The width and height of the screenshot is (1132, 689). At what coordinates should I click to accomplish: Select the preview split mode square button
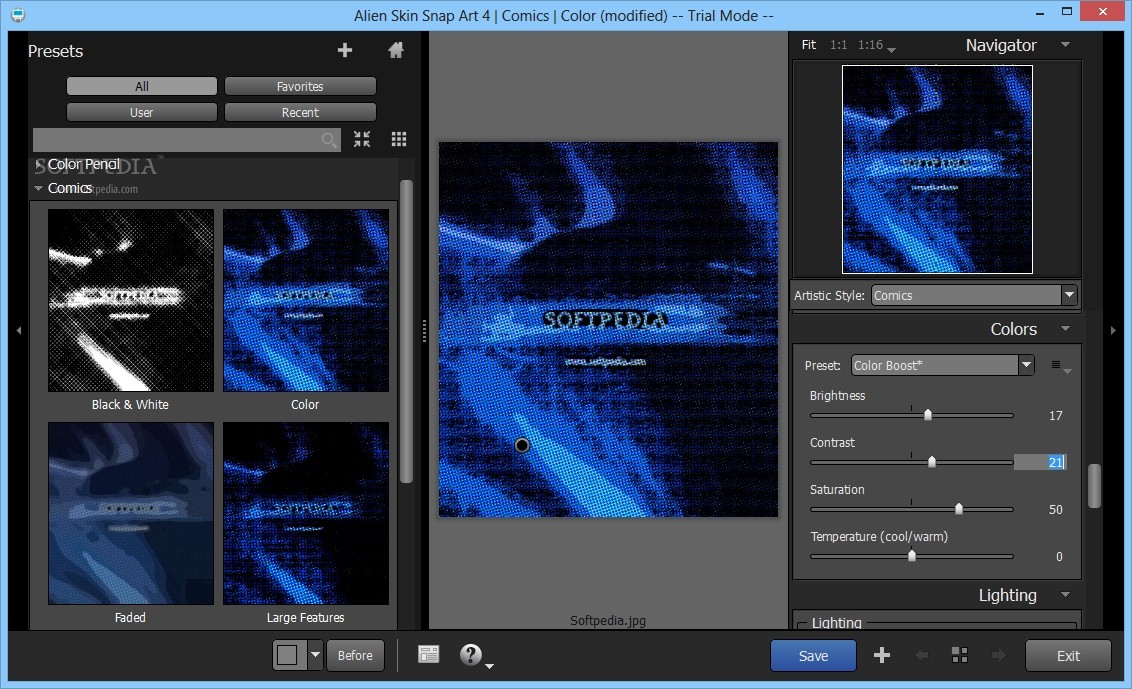click(x=288, y=655)
